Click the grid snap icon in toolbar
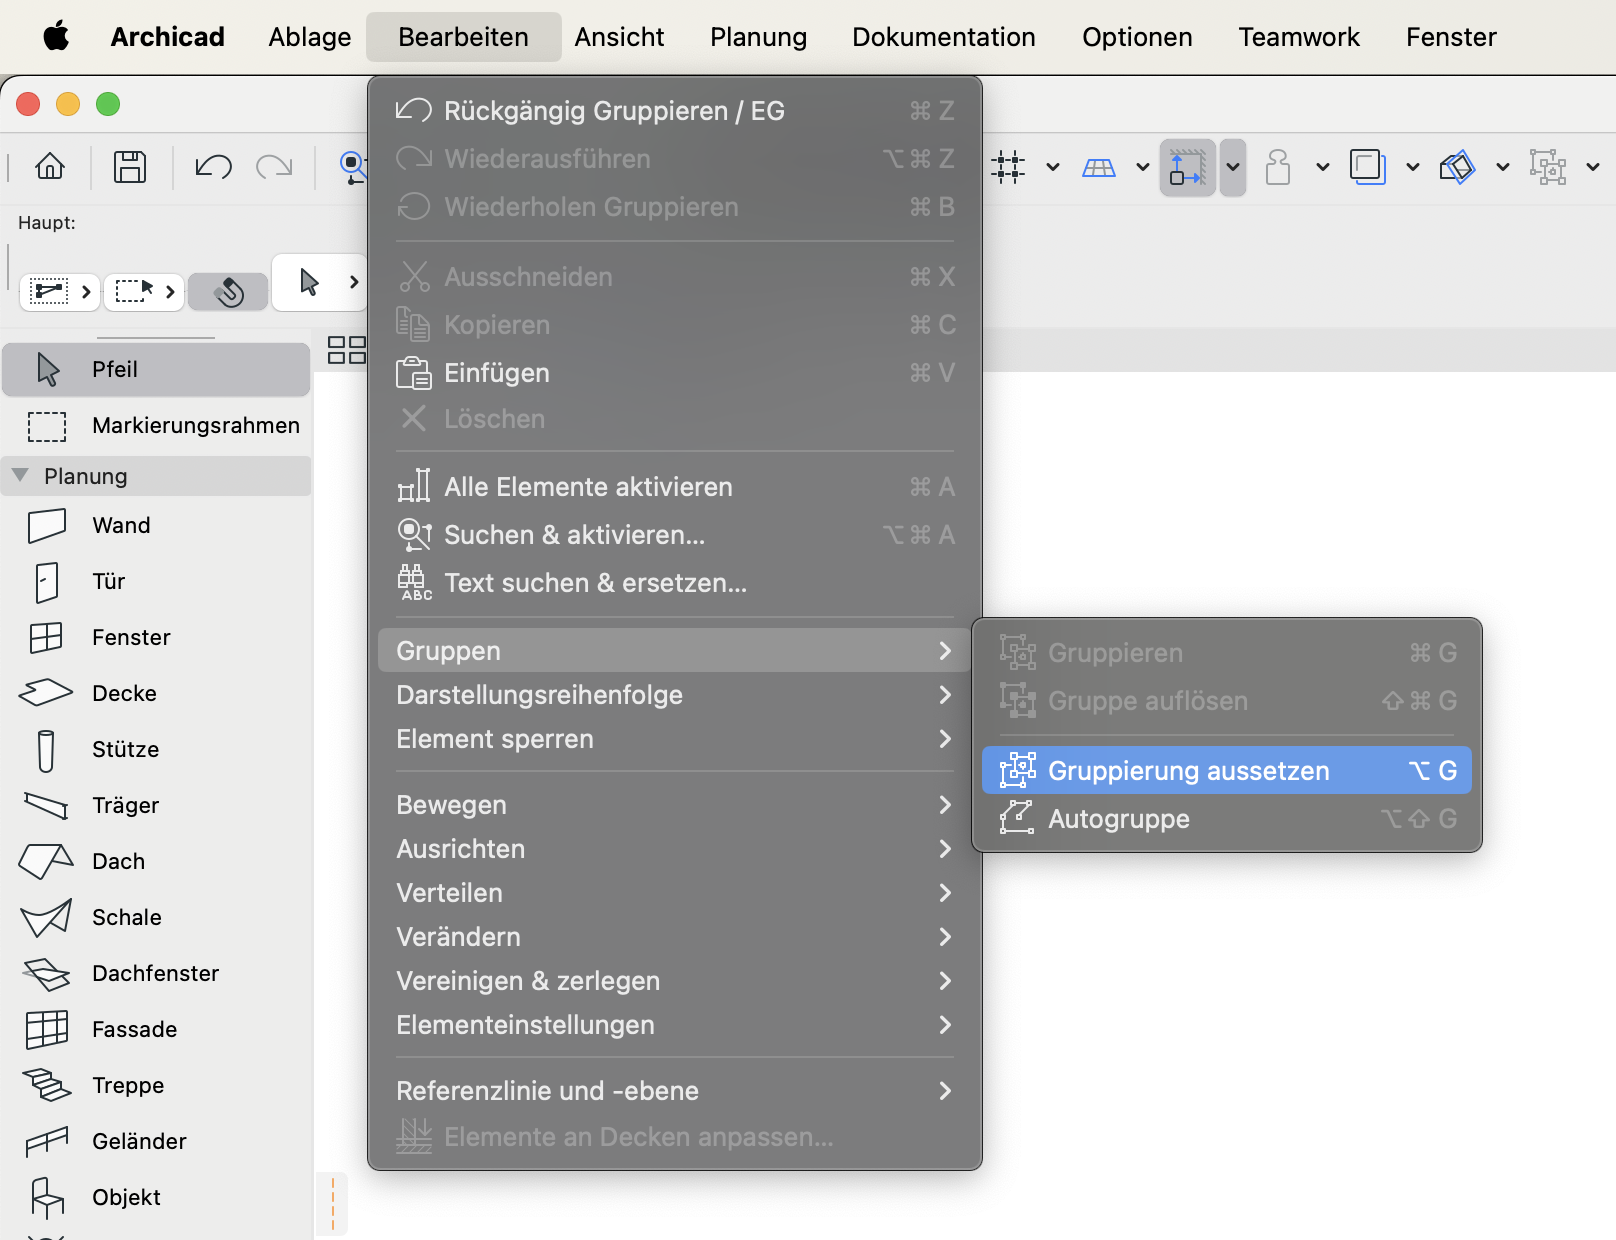1616x1240 pixels. click(x=1008, y=167)
